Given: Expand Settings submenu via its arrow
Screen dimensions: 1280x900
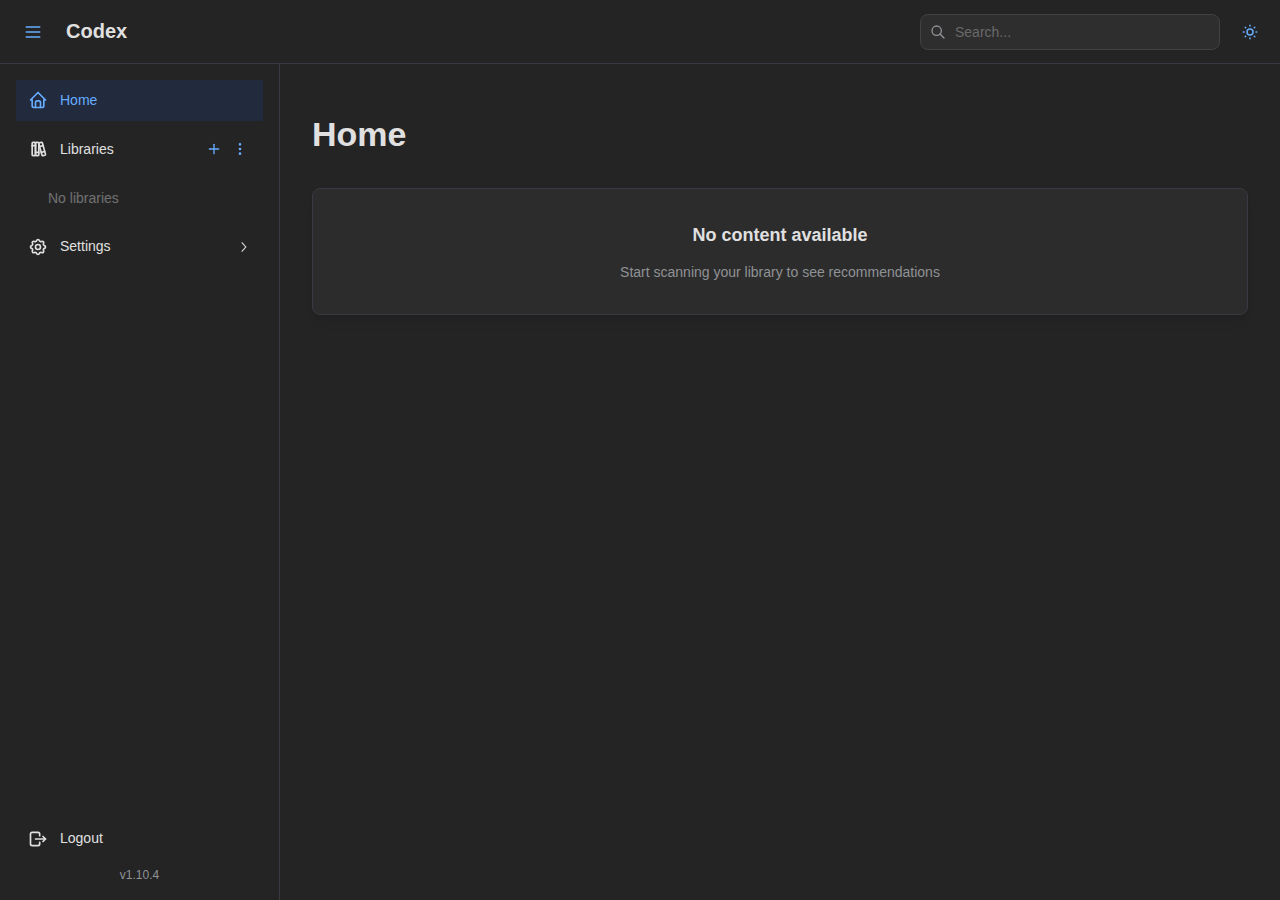Looking at the screenshot, I should pyautogui.click(x=244, y=246).
